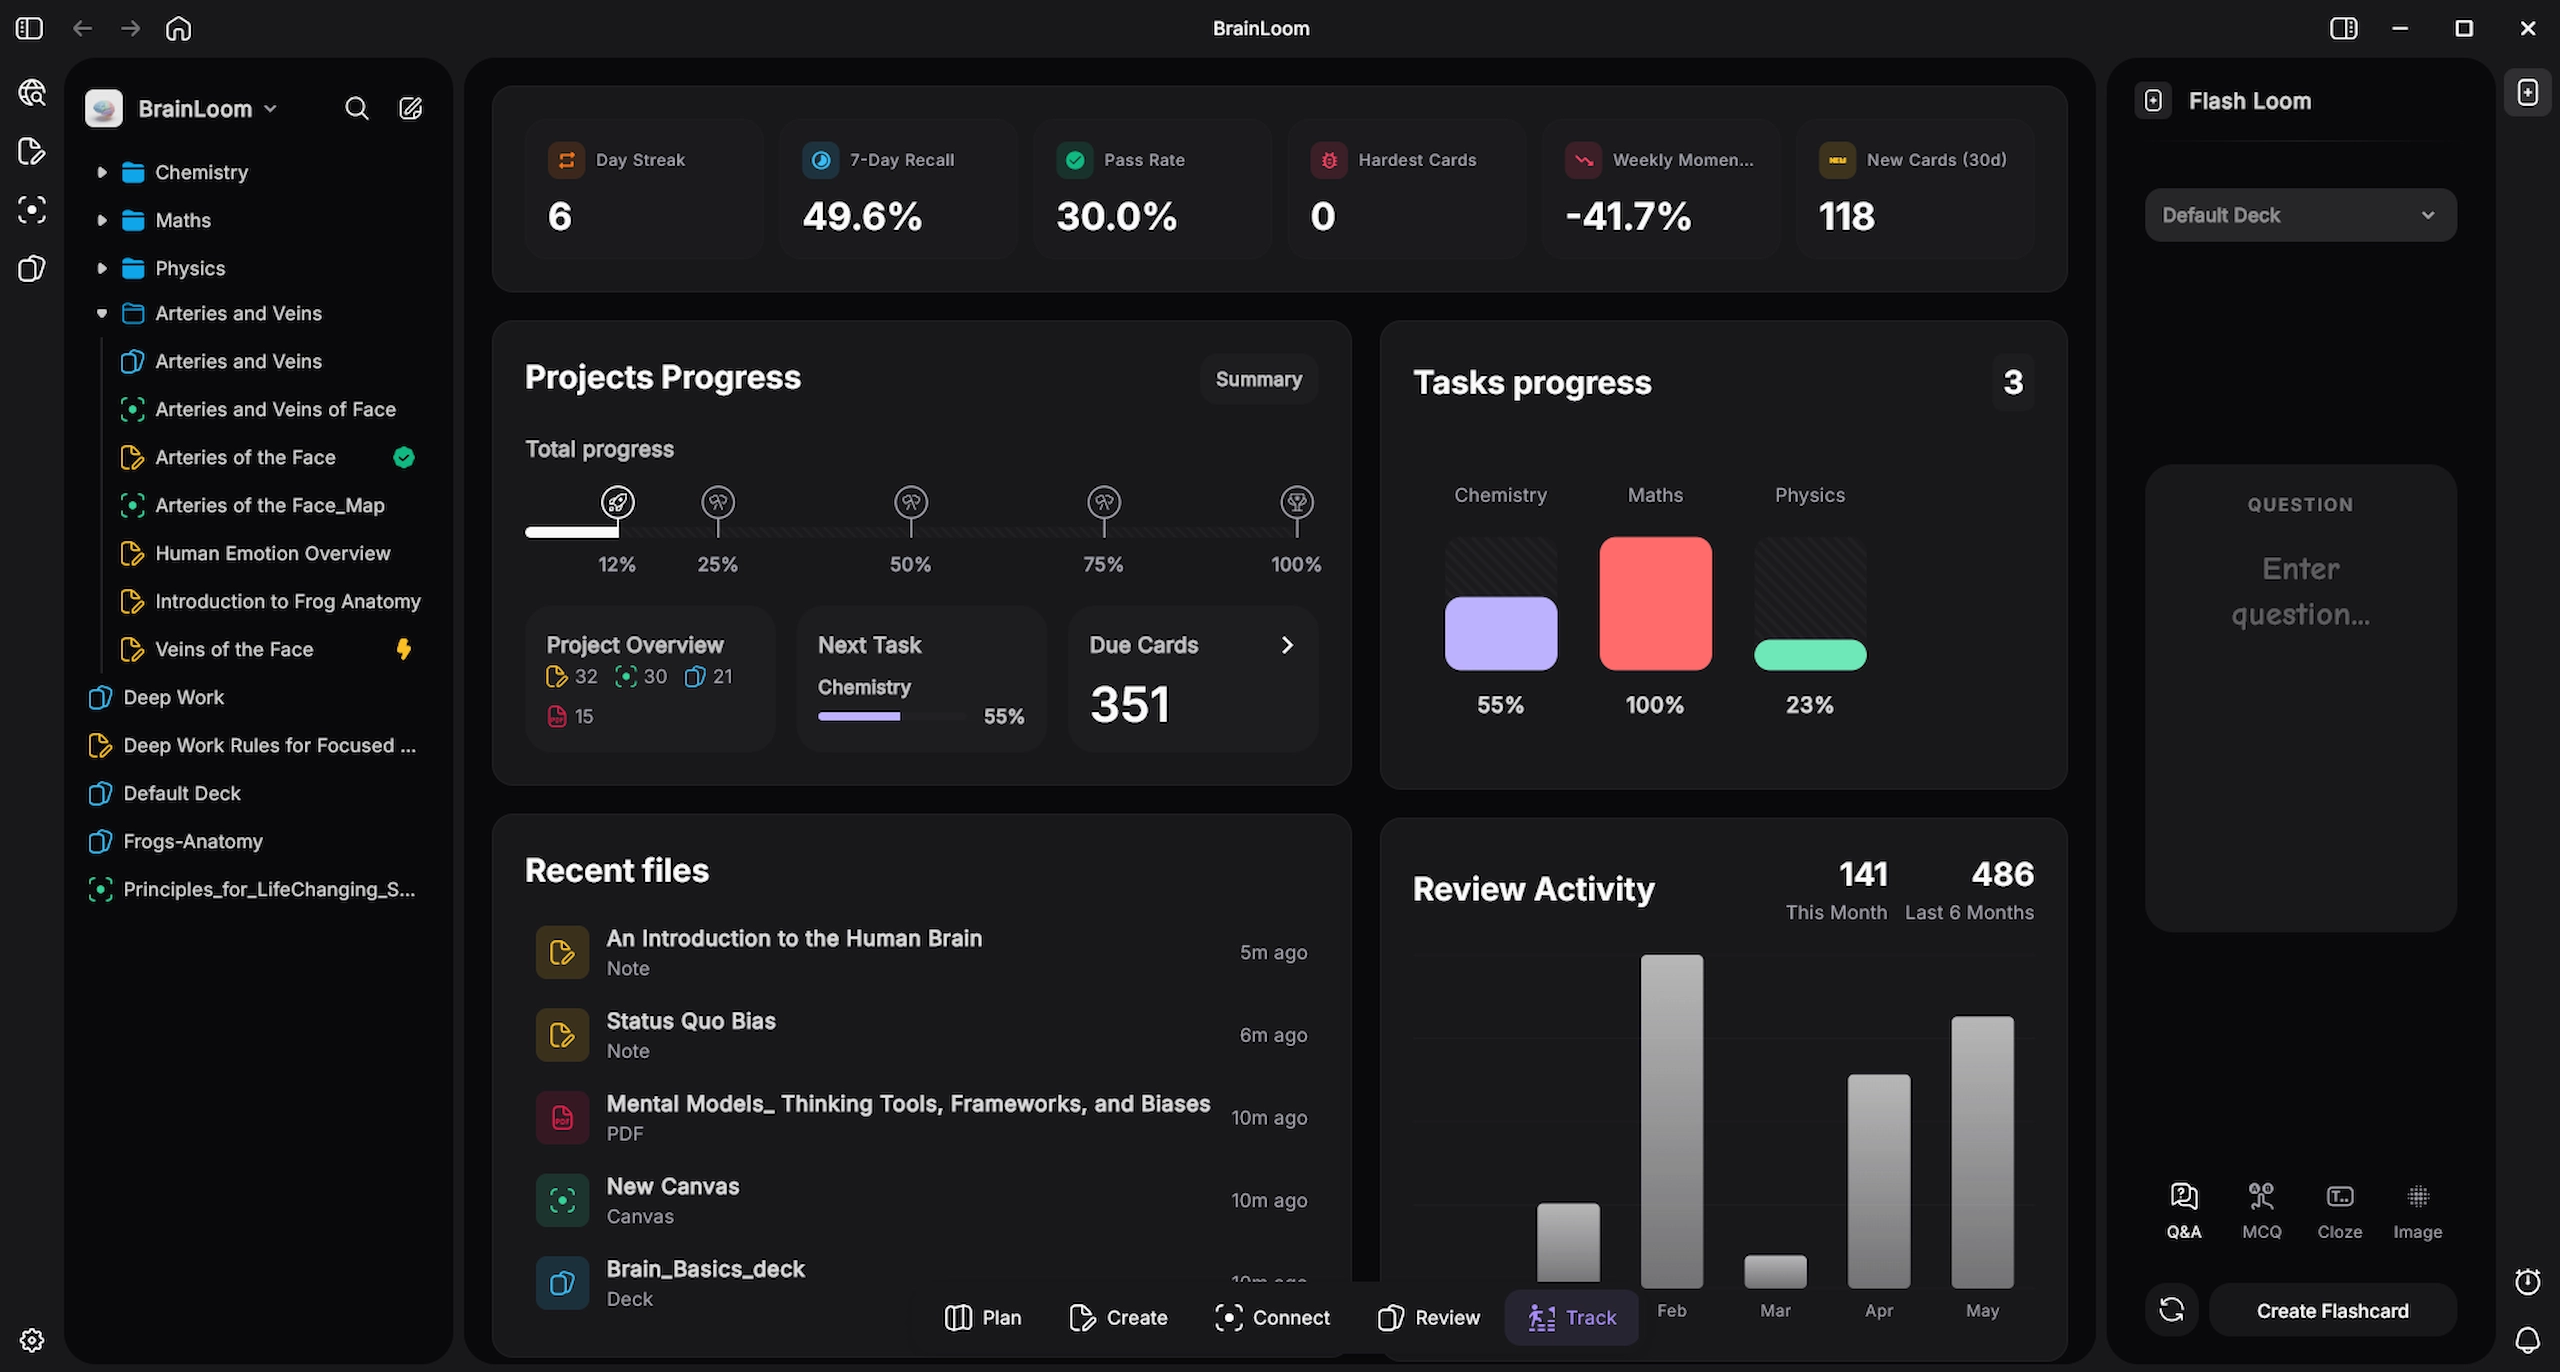Viewport: 2560px width, 1372px height.
Task: Open the notes icon in left rail
Action: (32, 151)
